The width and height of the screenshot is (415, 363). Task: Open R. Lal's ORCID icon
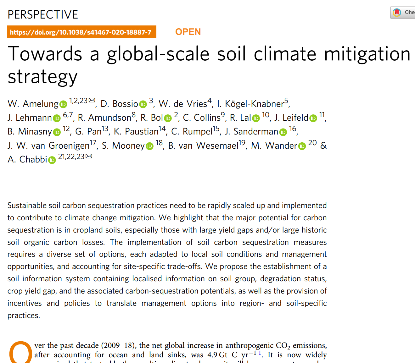256,118
